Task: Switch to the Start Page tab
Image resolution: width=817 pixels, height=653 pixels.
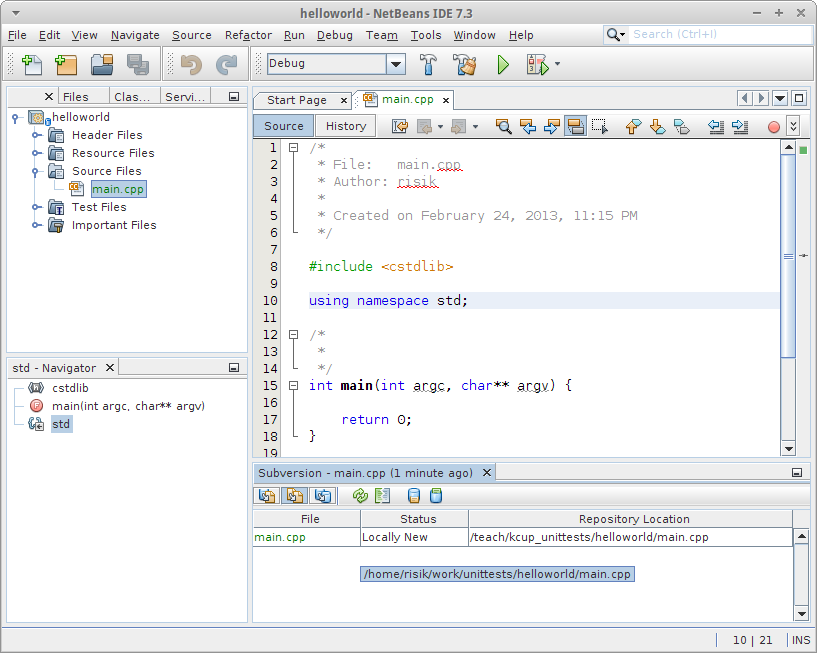Action: coord(296,100)
